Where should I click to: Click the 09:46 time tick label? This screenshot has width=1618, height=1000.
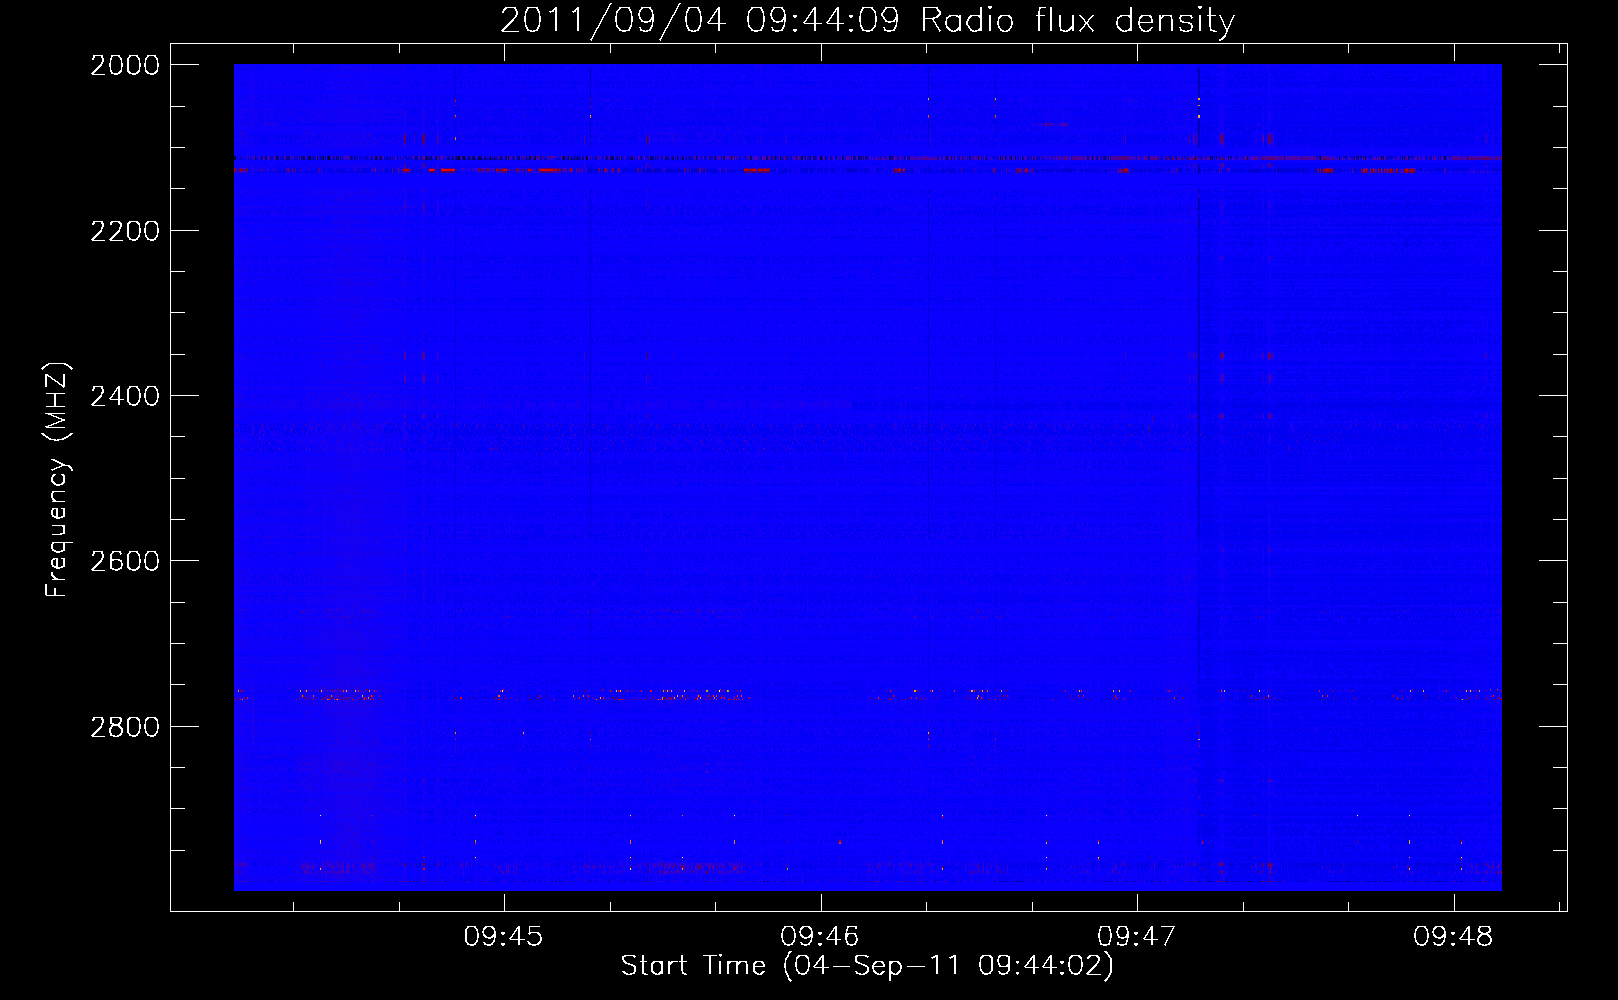point(820,937)
